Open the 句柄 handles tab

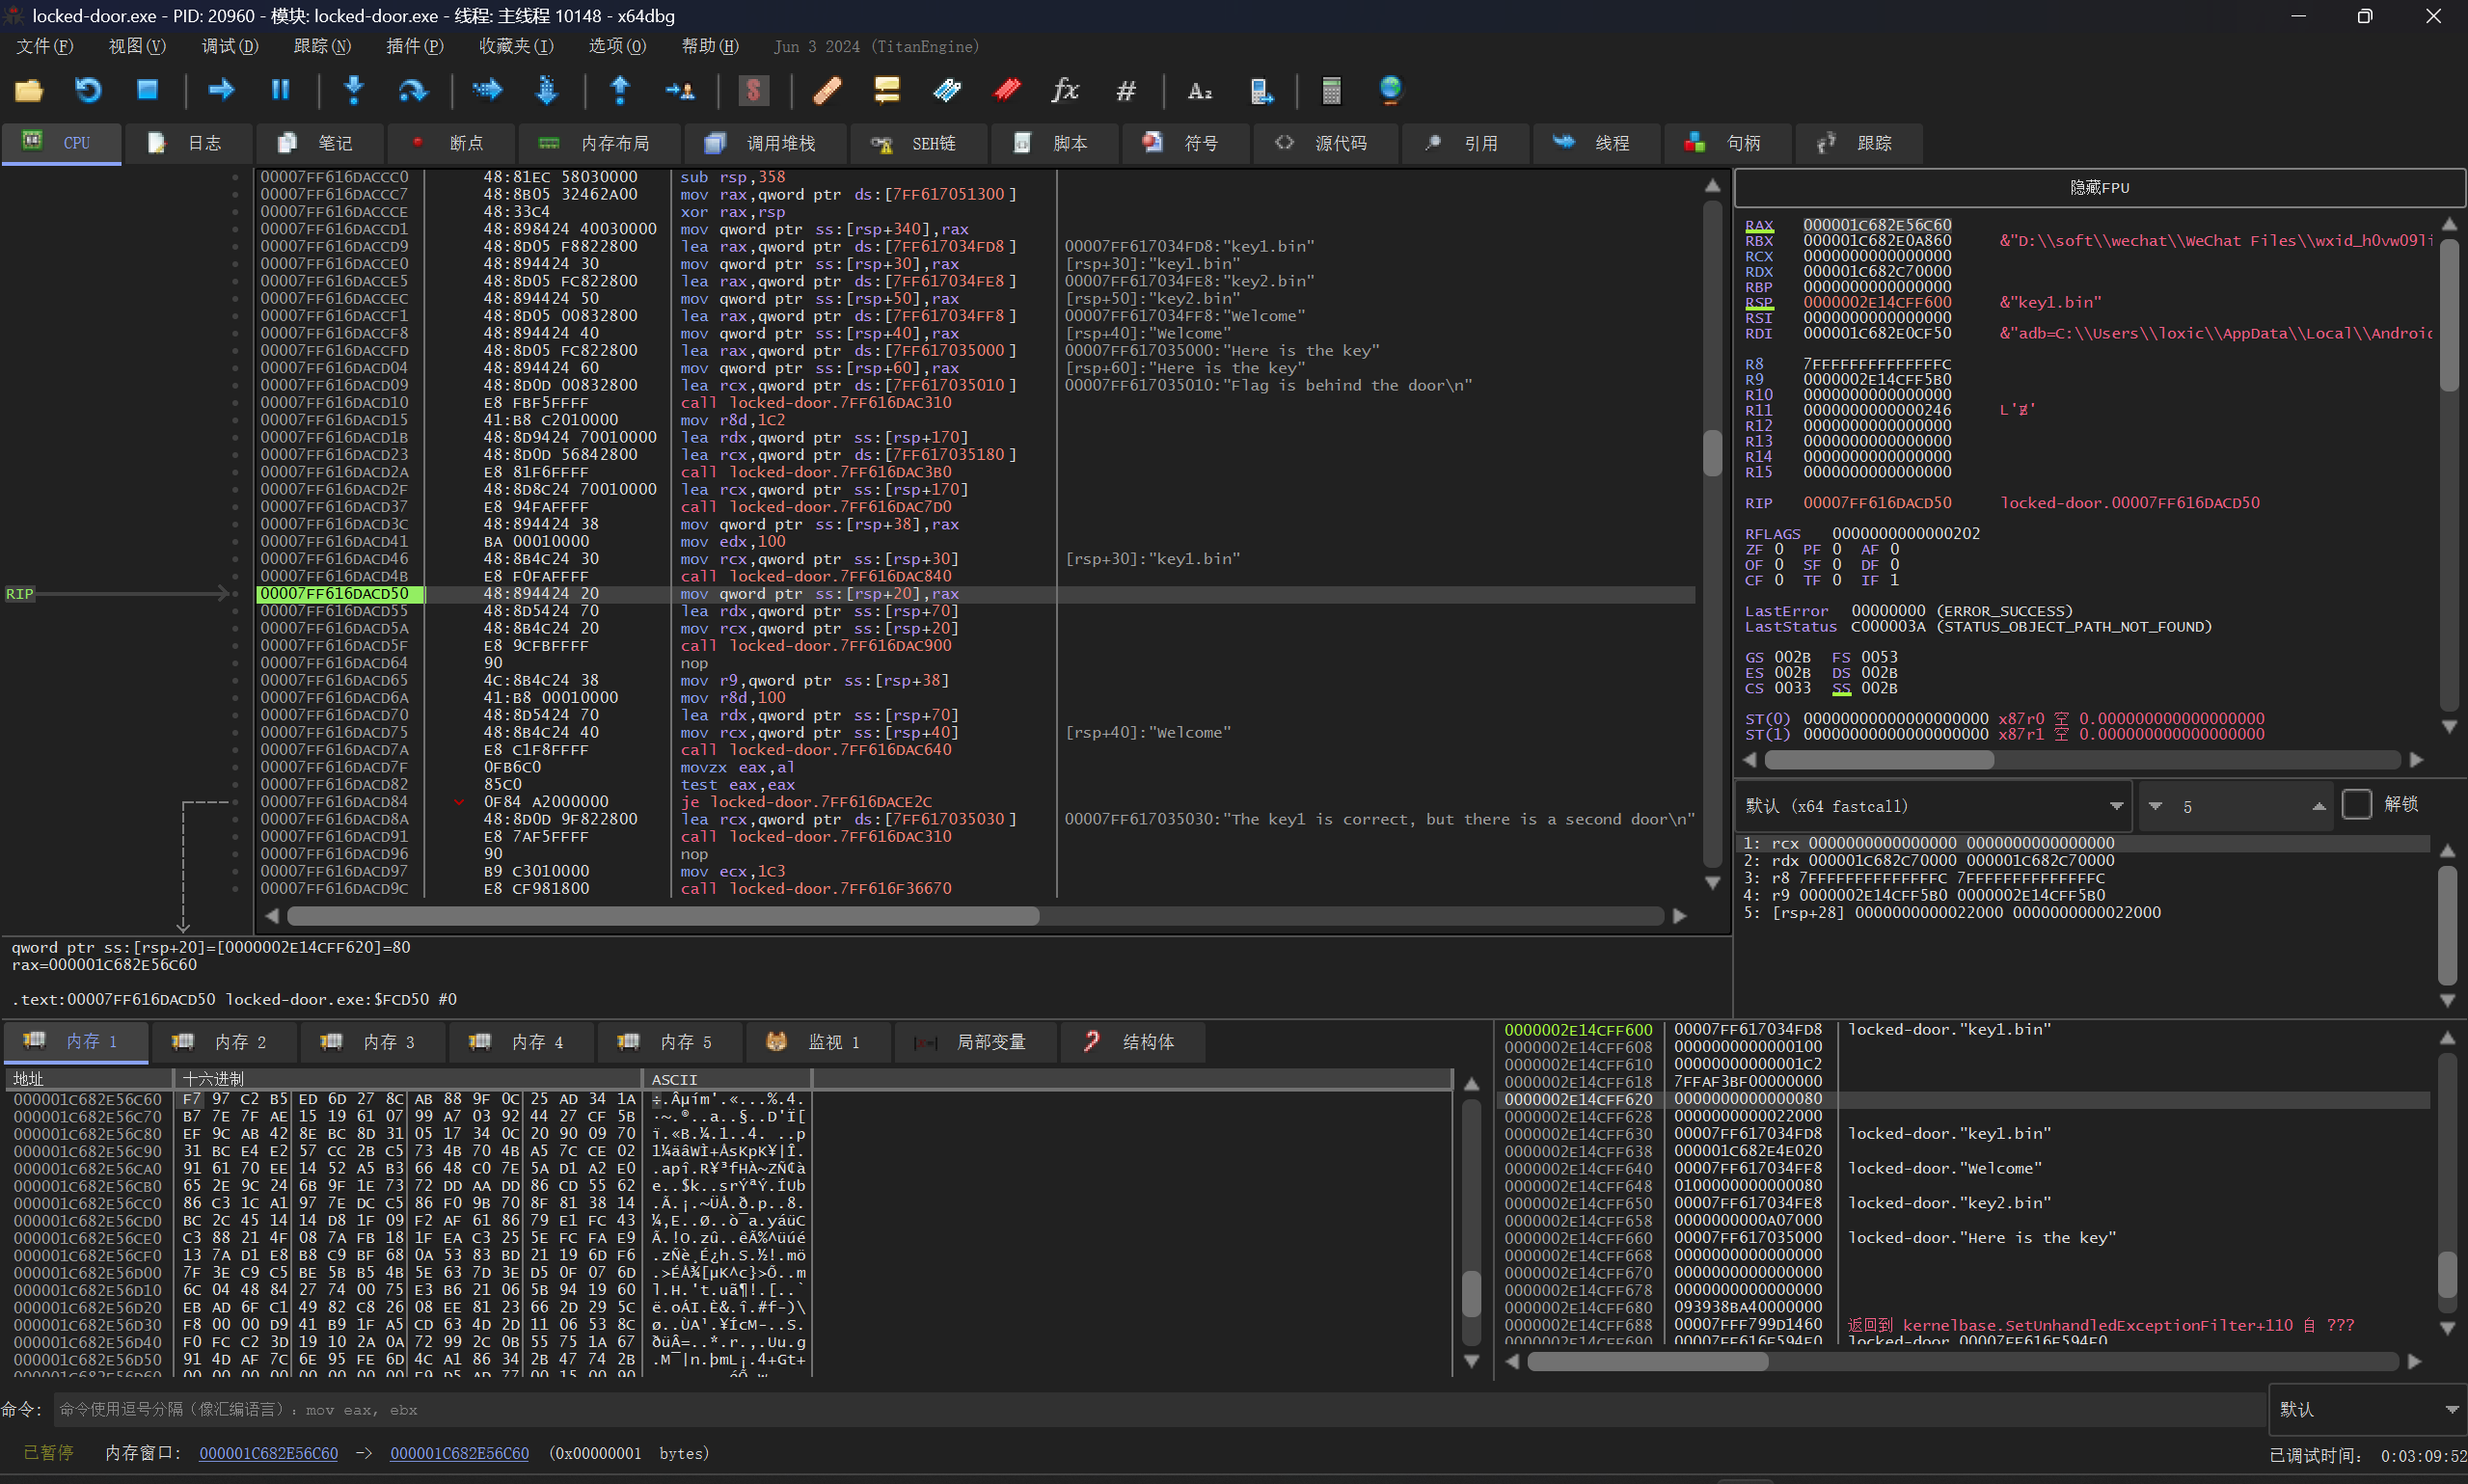click(x=1726, y=143)
